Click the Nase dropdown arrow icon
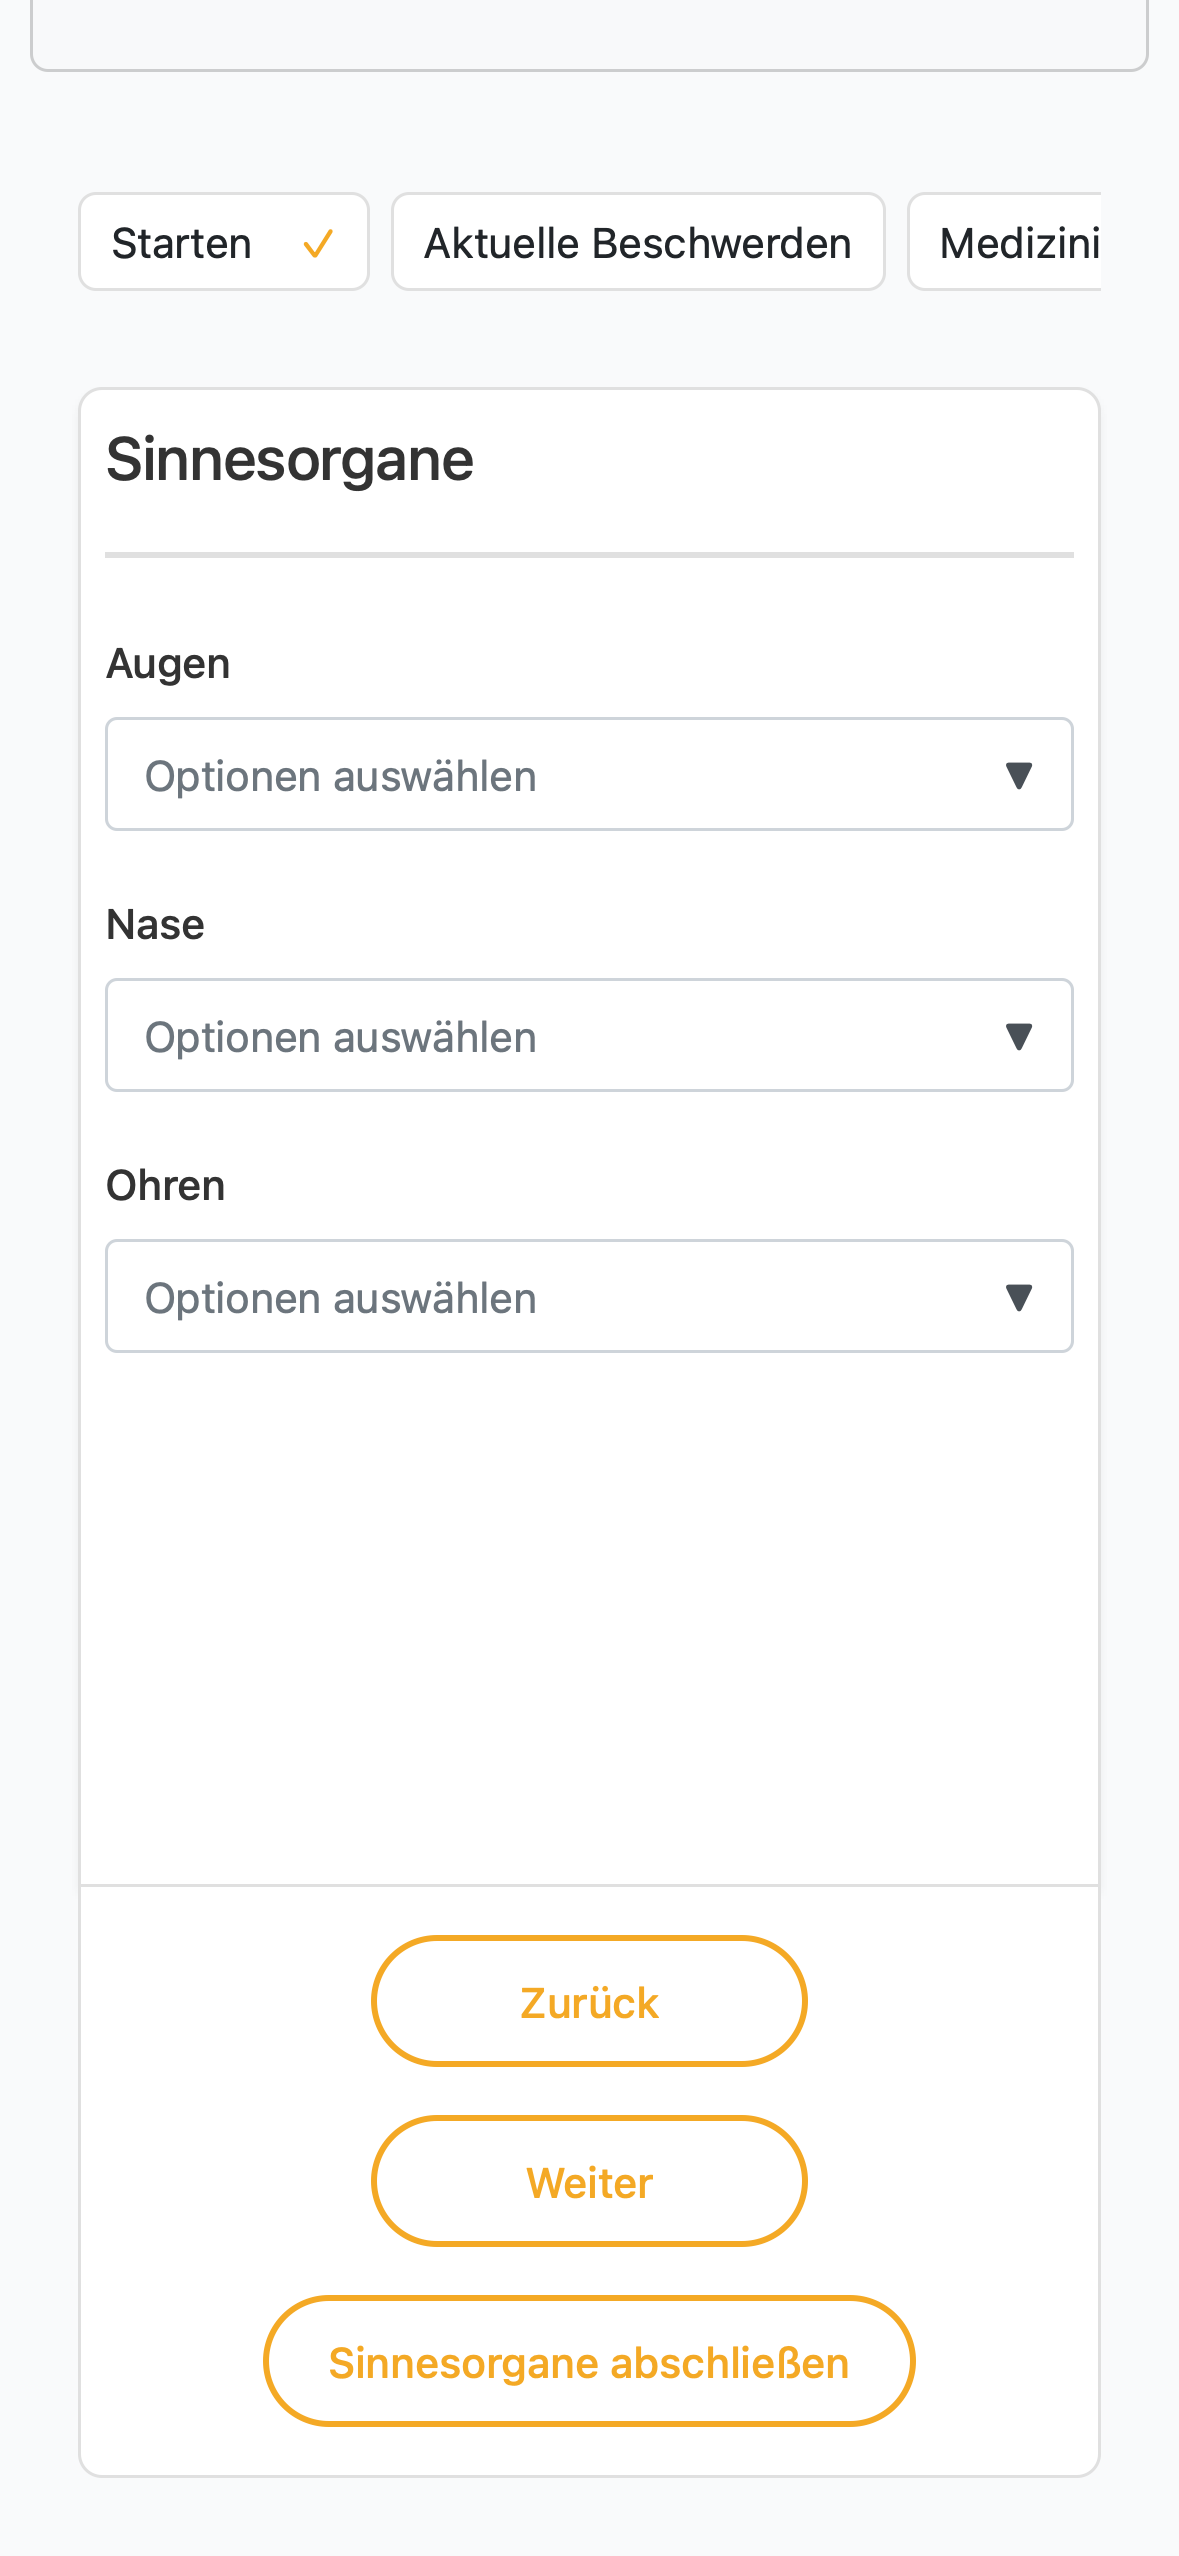This screenshot has height=2556, width=1179. (1018, 1036)
